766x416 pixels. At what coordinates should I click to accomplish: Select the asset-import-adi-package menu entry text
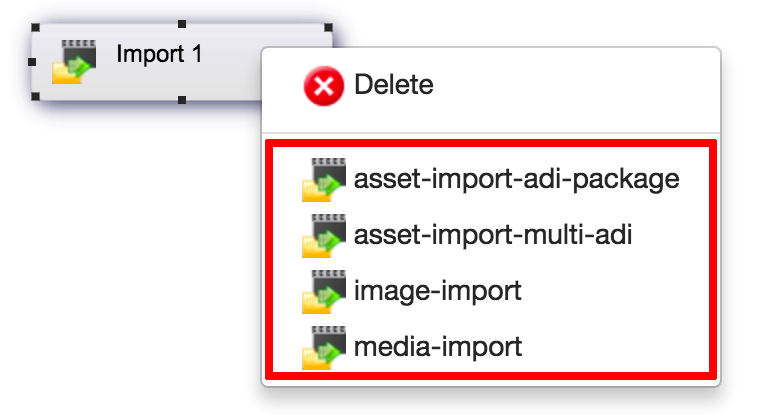click(516, 180)
